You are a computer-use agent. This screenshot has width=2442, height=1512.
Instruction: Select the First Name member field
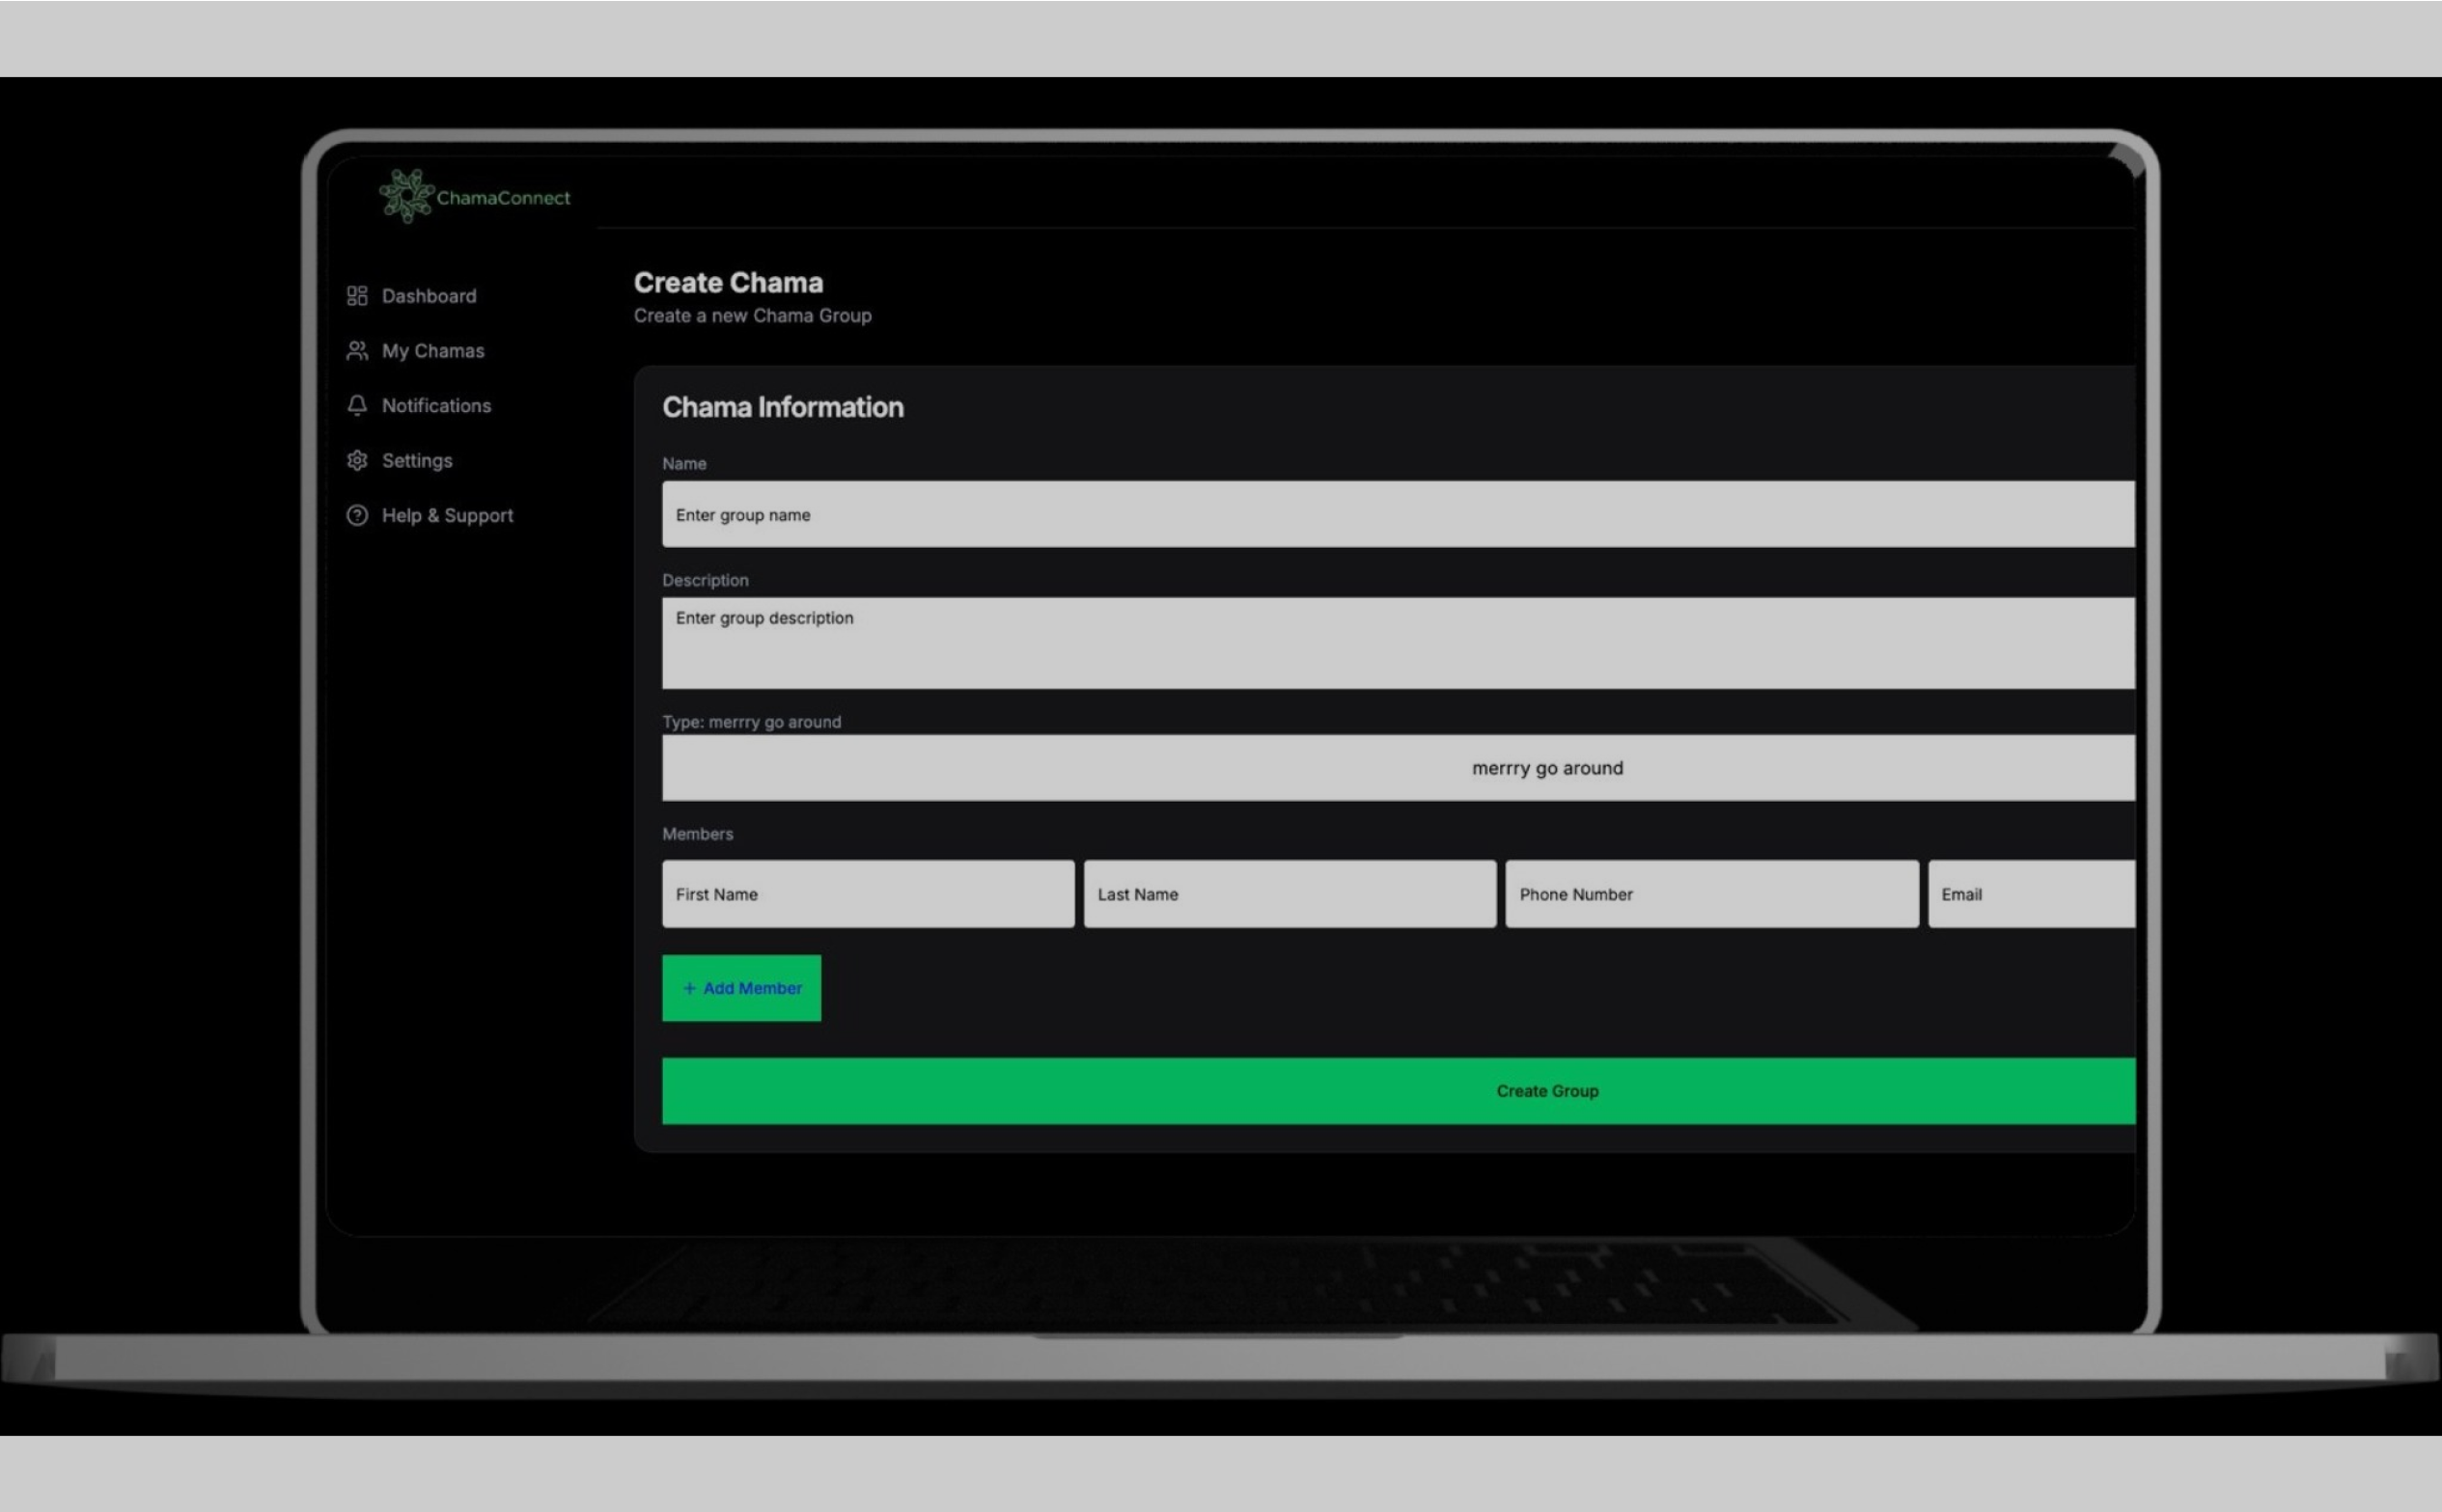coord(867,894)
